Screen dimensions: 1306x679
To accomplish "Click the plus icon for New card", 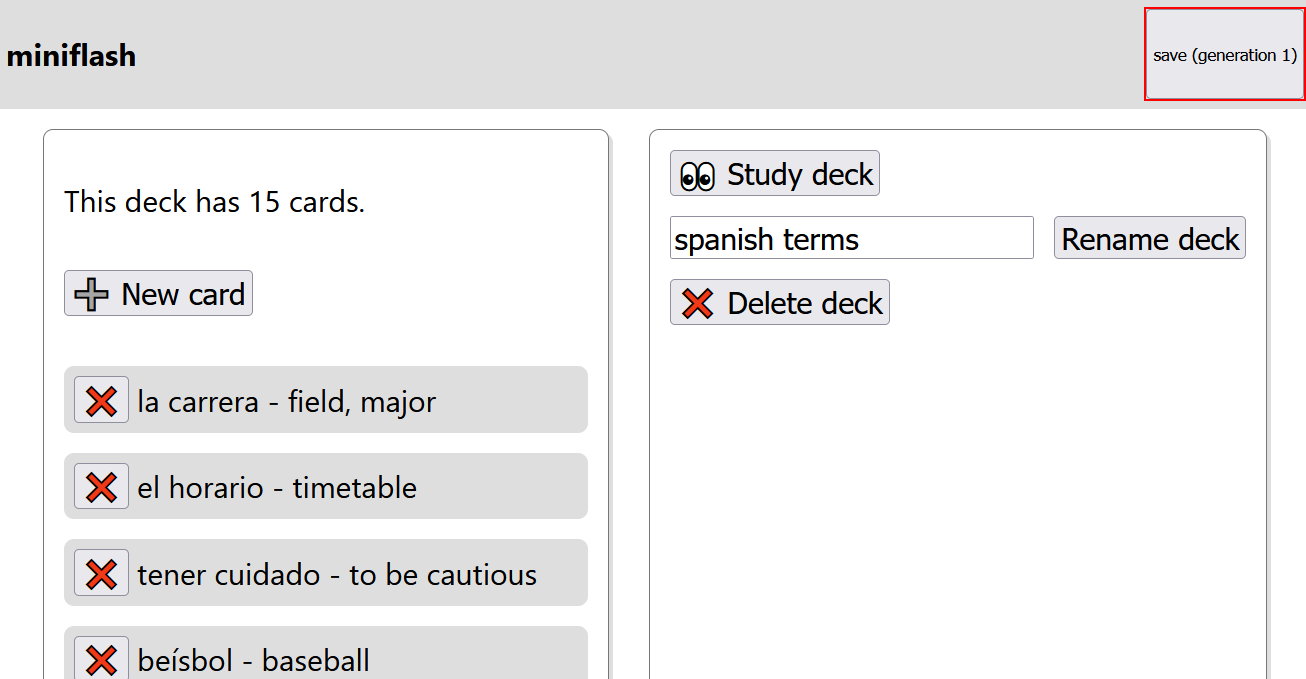I will (x=92, y=294).
